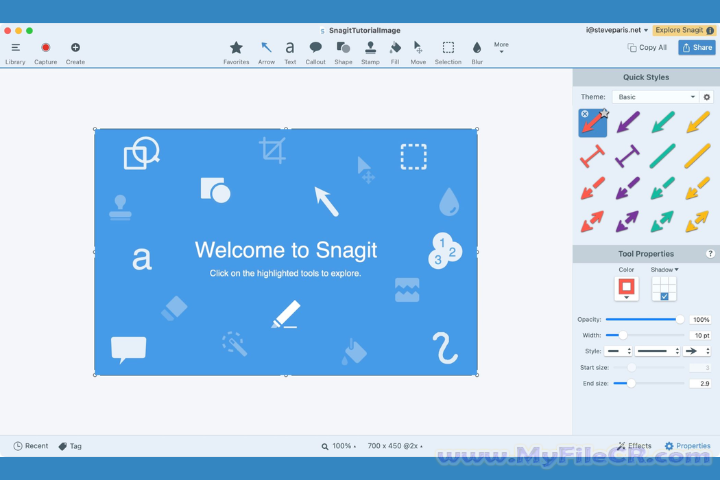Choose the yellow dashed arrow style

coord(698,188)
